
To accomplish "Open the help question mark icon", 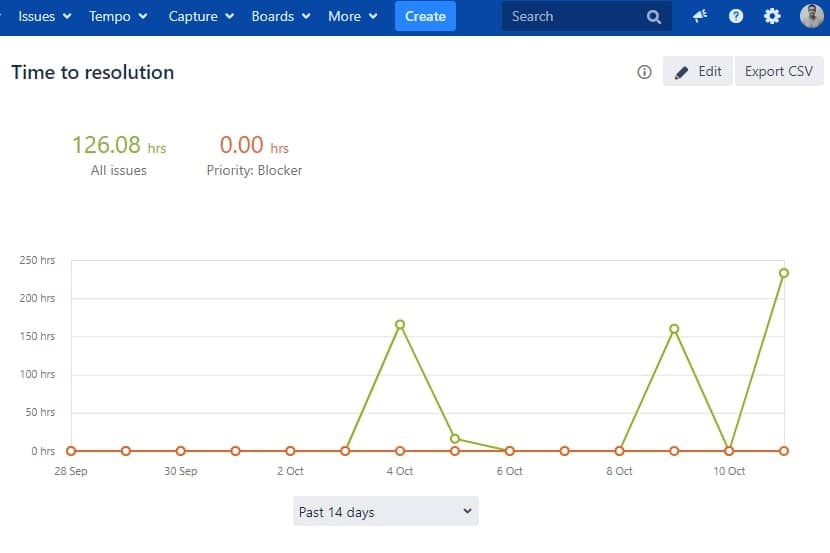I will pos(736,16).
